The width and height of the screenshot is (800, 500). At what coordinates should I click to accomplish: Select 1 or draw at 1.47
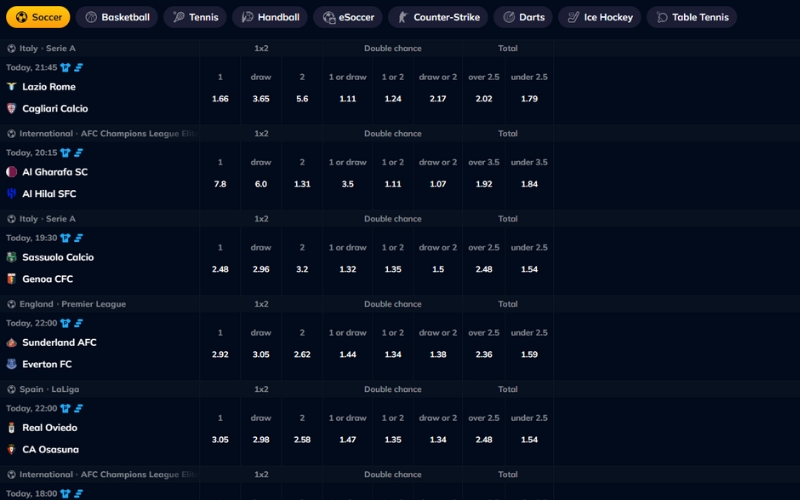click(x=347, y=439)
